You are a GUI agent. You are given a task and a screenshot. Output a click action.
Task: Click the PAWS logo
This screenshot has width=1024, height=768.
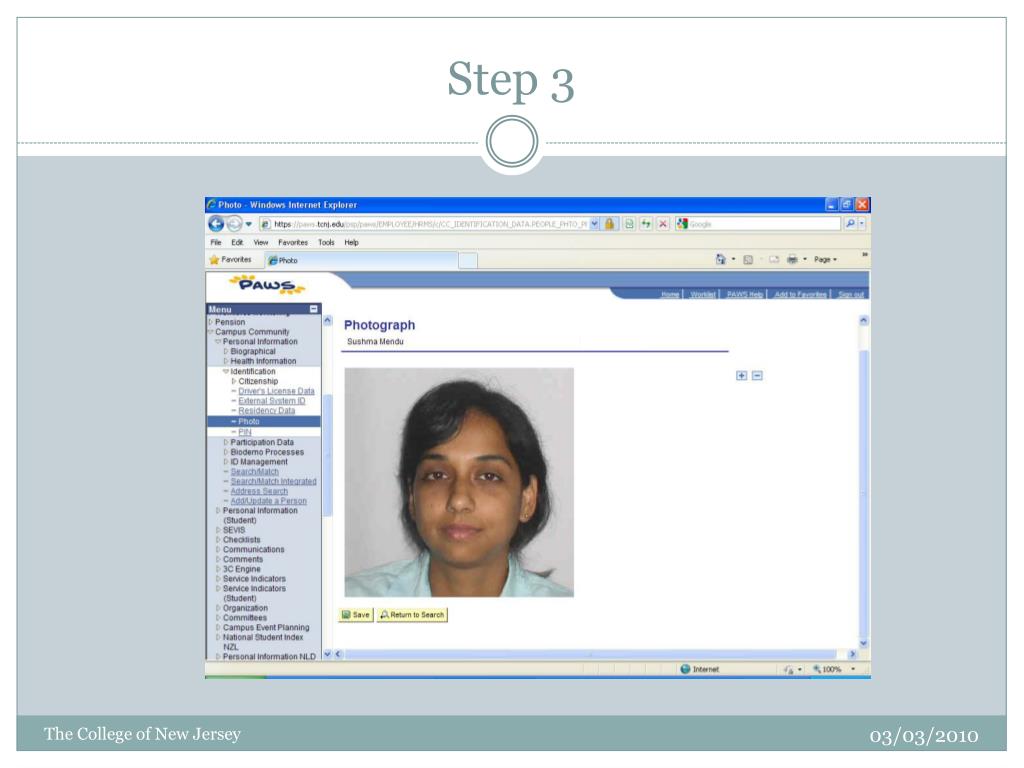(266, 285)
